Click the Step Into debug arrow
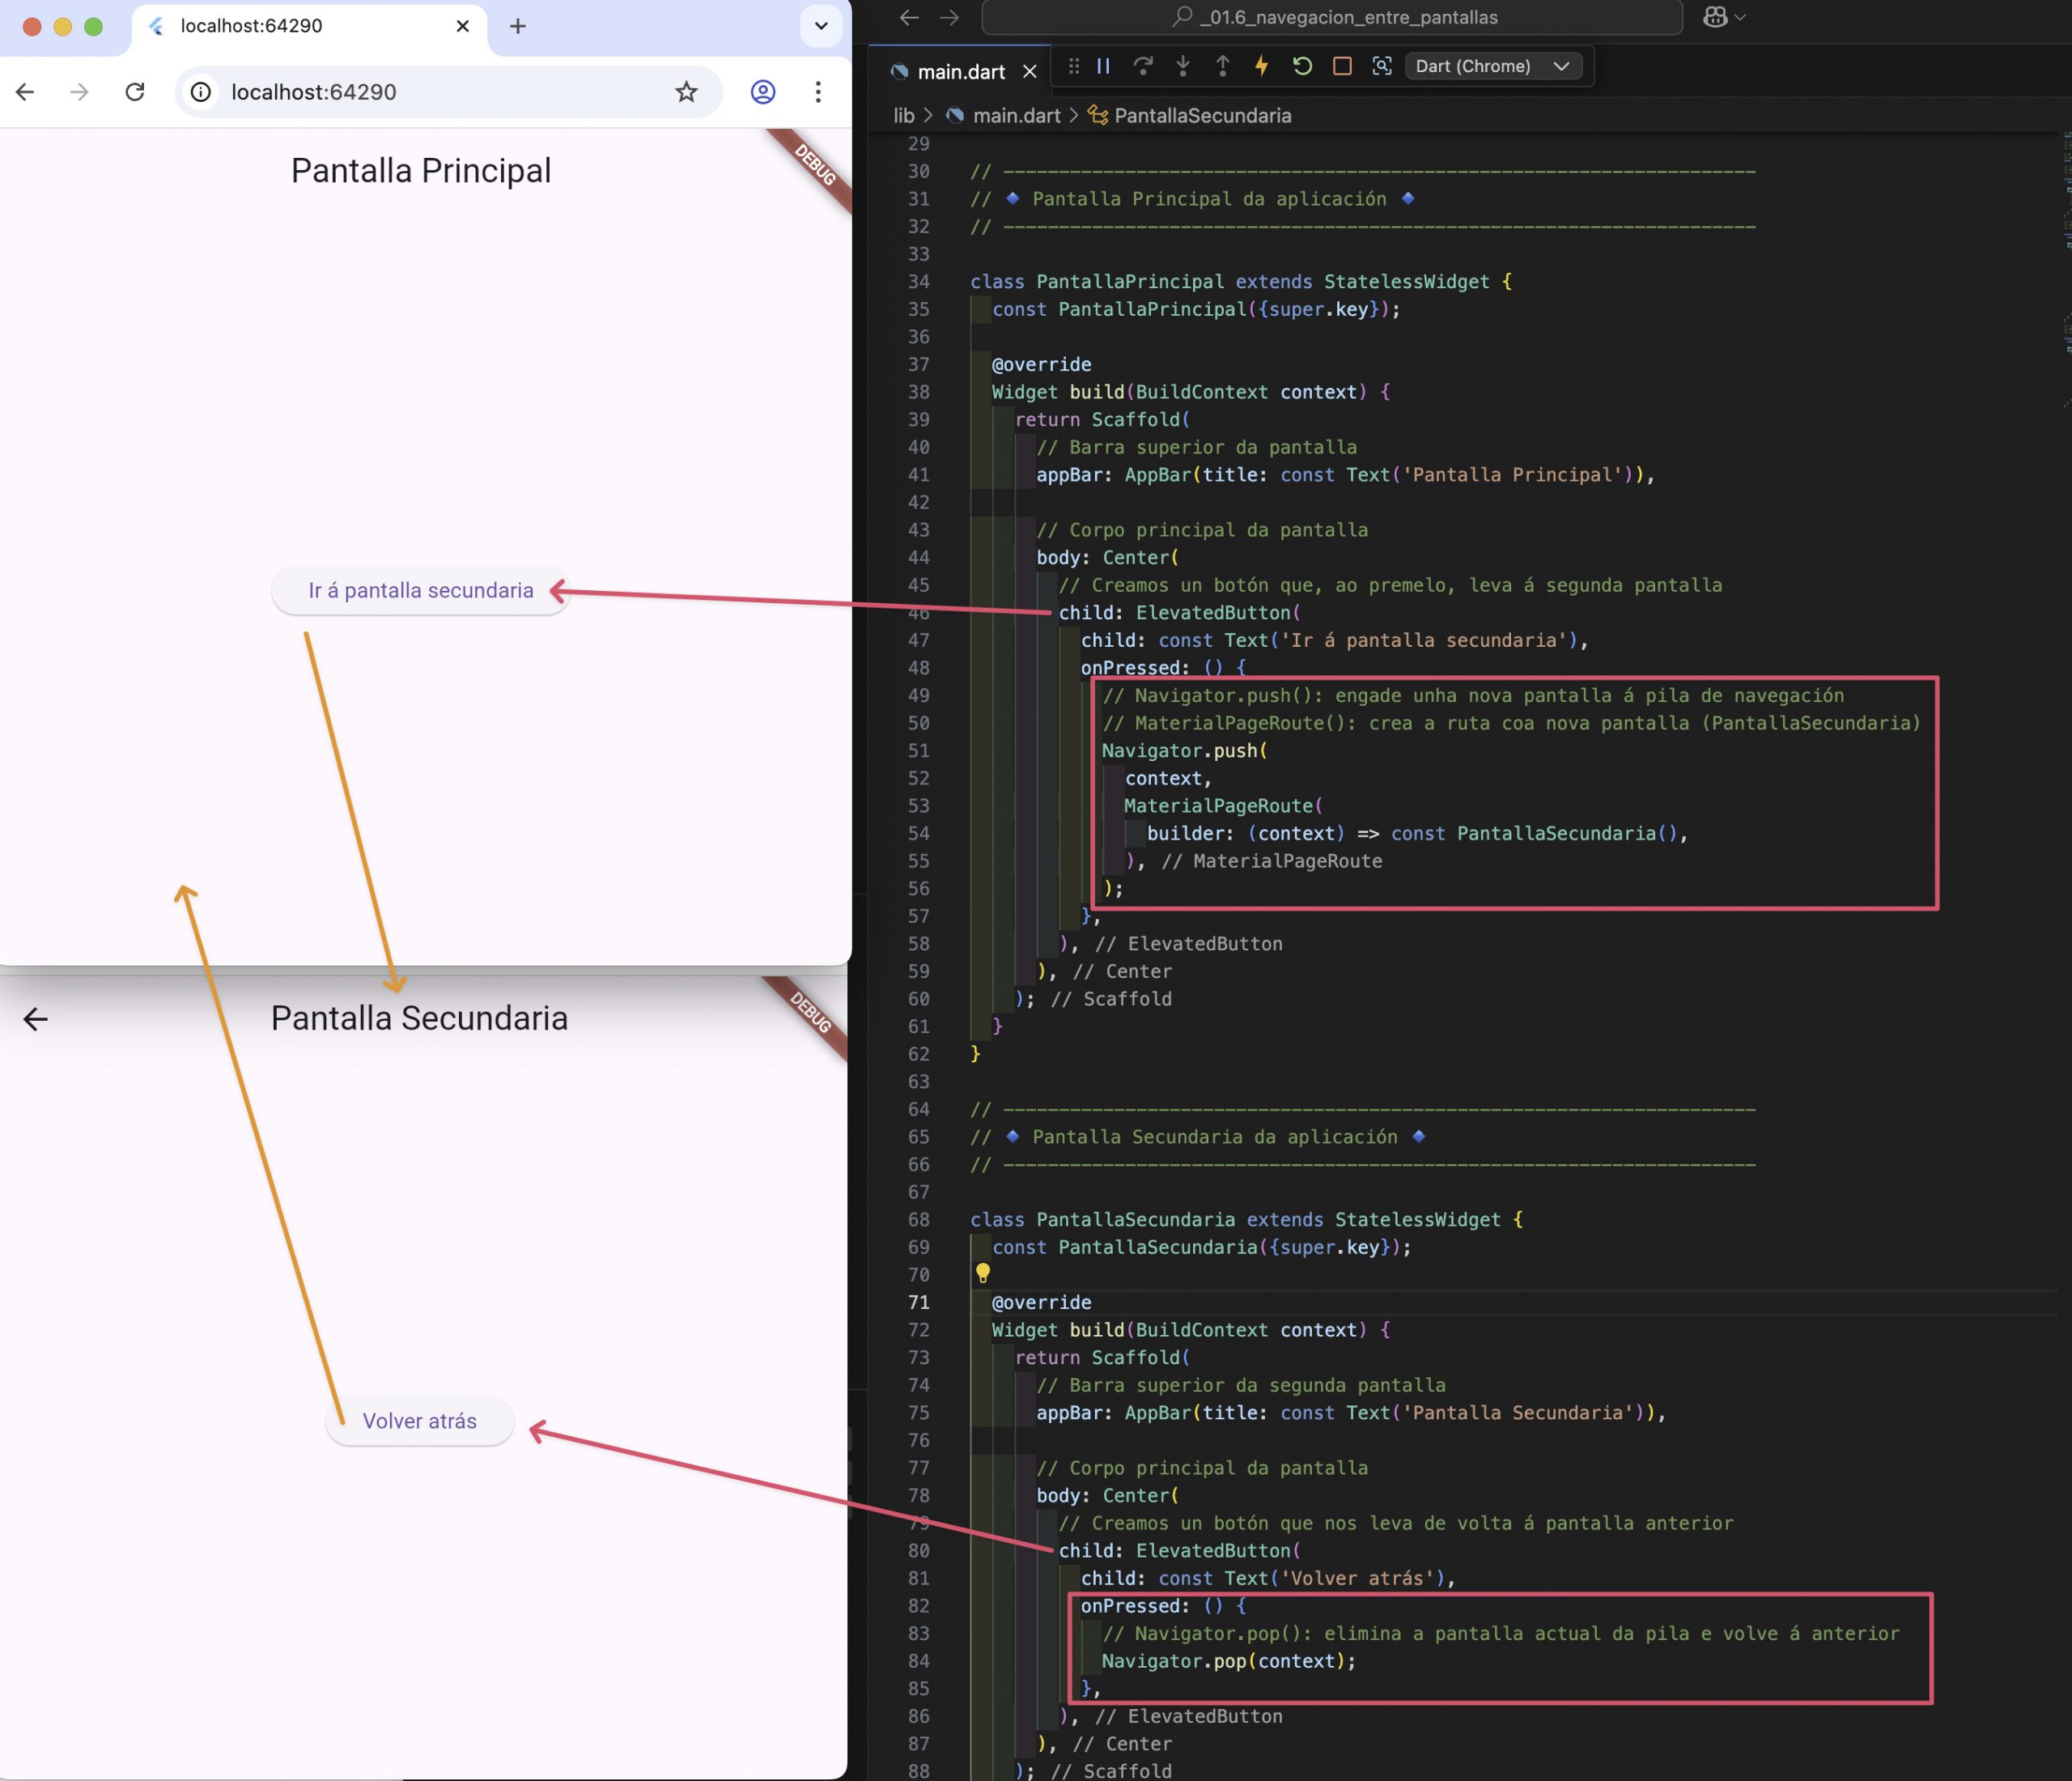Image resolution: width=2072 pixels, height=1781 pixels. (1183, 66)
